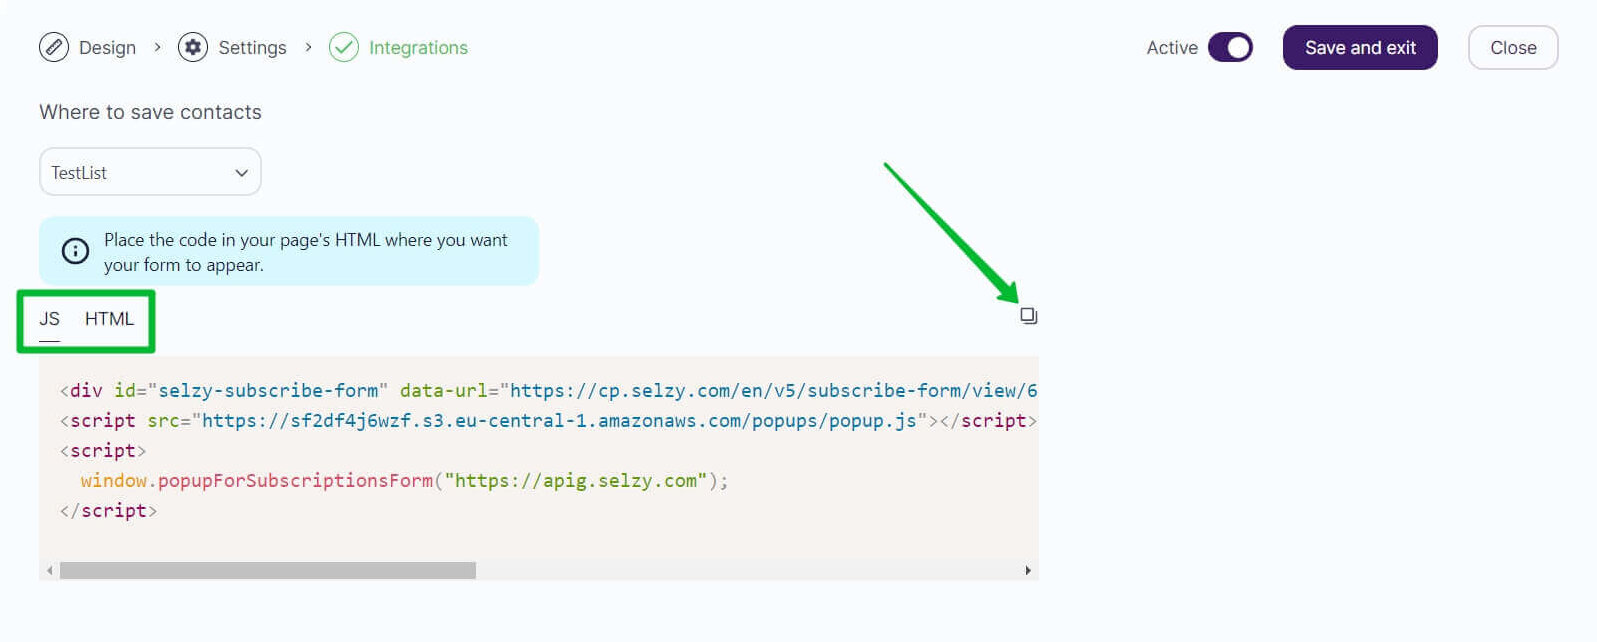Click the closing </script> tag line
The width and height of the screenshot is (1597, 642).
(x=108, y=511)
